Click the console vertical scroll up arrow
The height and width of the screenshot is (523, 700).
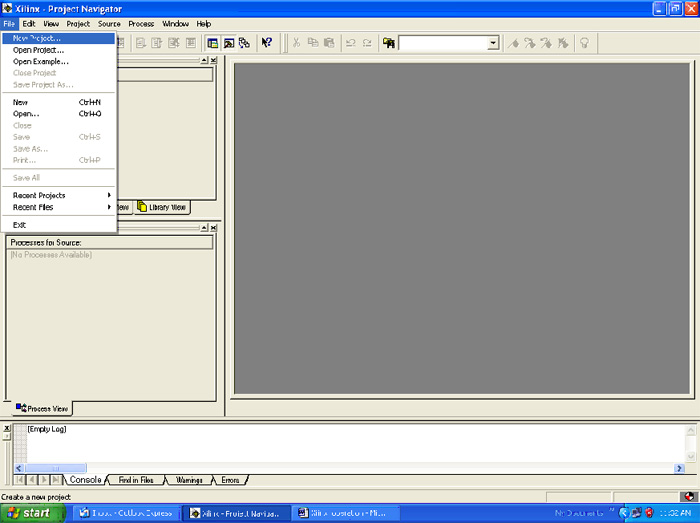coord(691,430)
